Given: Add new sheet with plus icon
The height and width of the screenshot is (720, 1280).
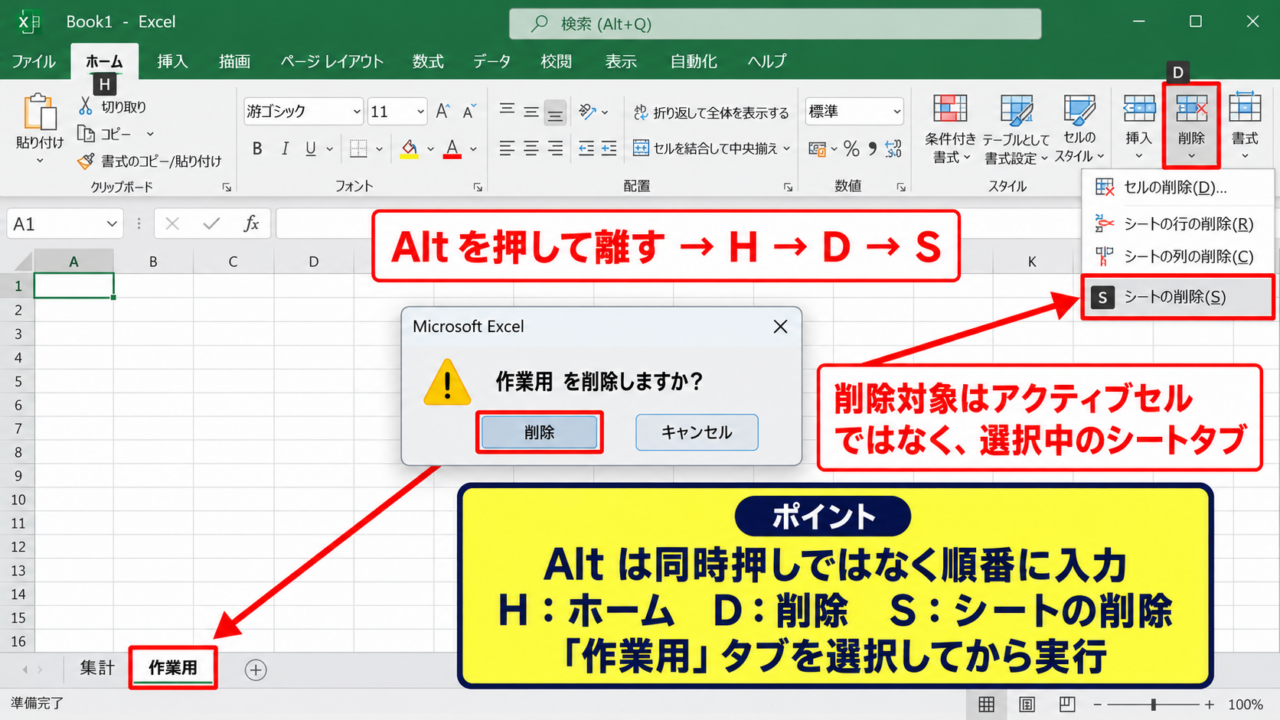Looking at the screenshot, I should pos(256,670).
